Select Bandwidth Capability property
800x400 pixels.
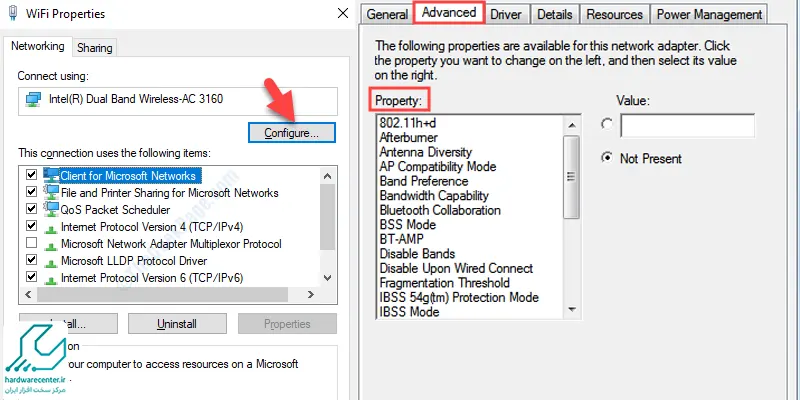click(x=434, y=195)
